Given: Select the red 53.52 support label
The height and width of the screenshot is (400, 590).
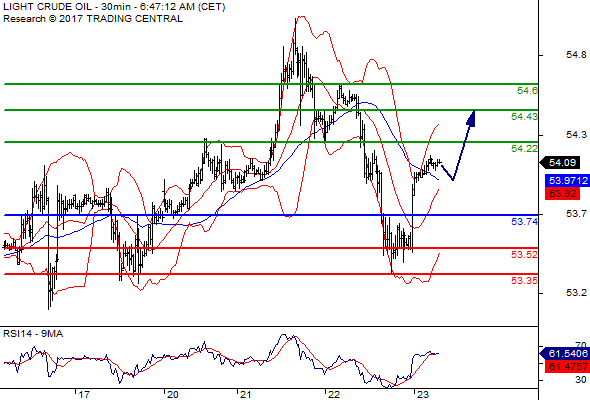Looking at the screenshot, I should click(524, 255).
